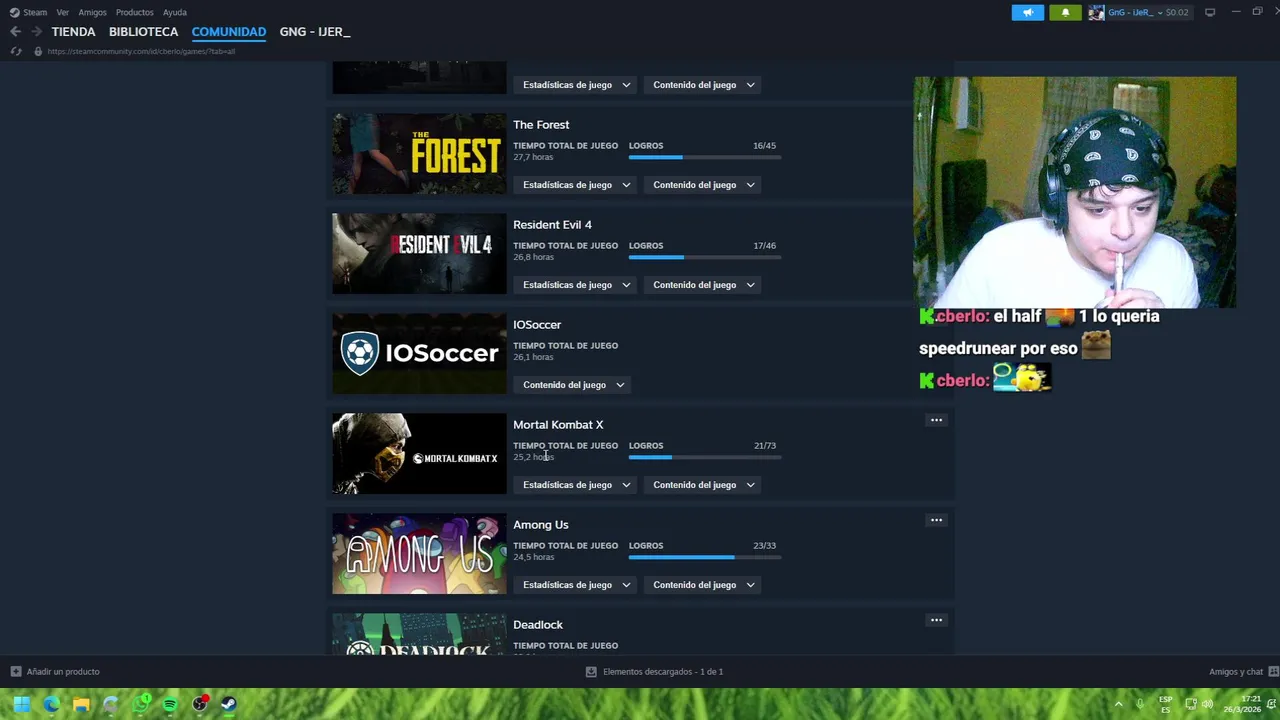Open the Windows Start button
The width and height of the screenshot is (1280, 720).
(x=21, y=704)
